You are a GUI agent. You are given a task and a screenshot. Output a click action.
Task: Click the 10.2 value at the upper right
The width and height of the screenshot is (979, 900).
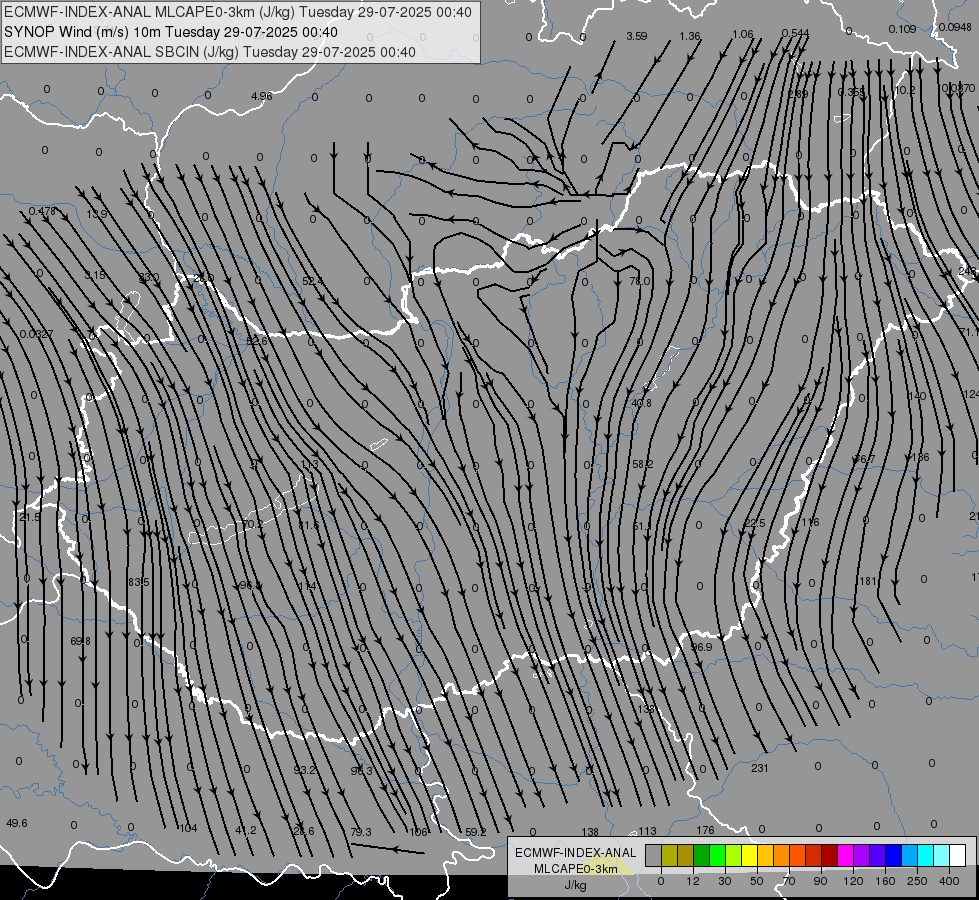[x=905, y=91]
